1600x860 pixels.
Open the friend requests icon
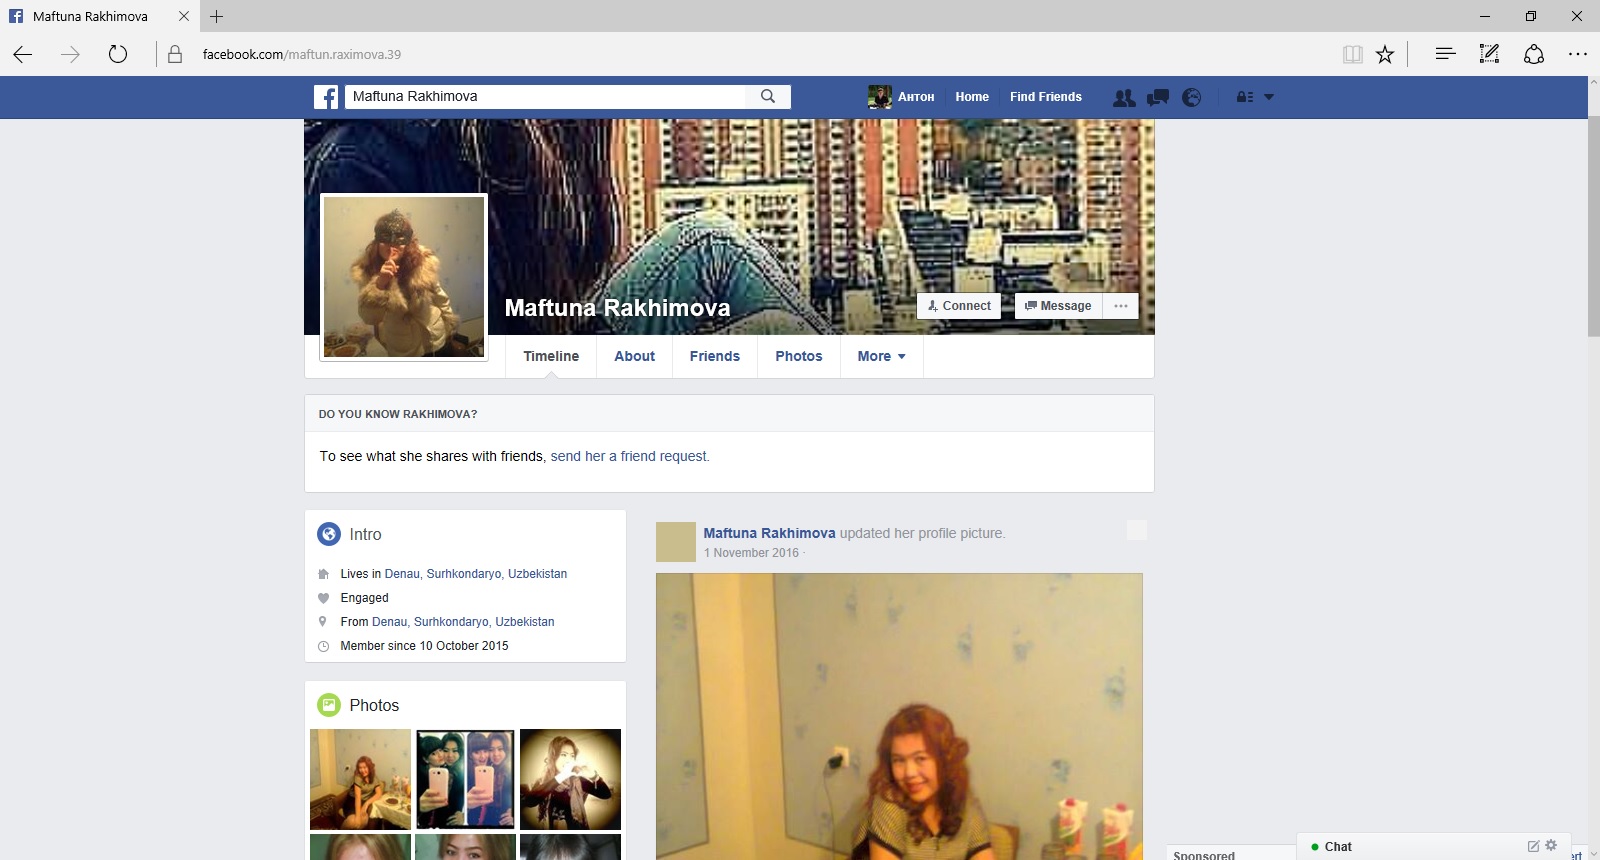click(1124, 97)
